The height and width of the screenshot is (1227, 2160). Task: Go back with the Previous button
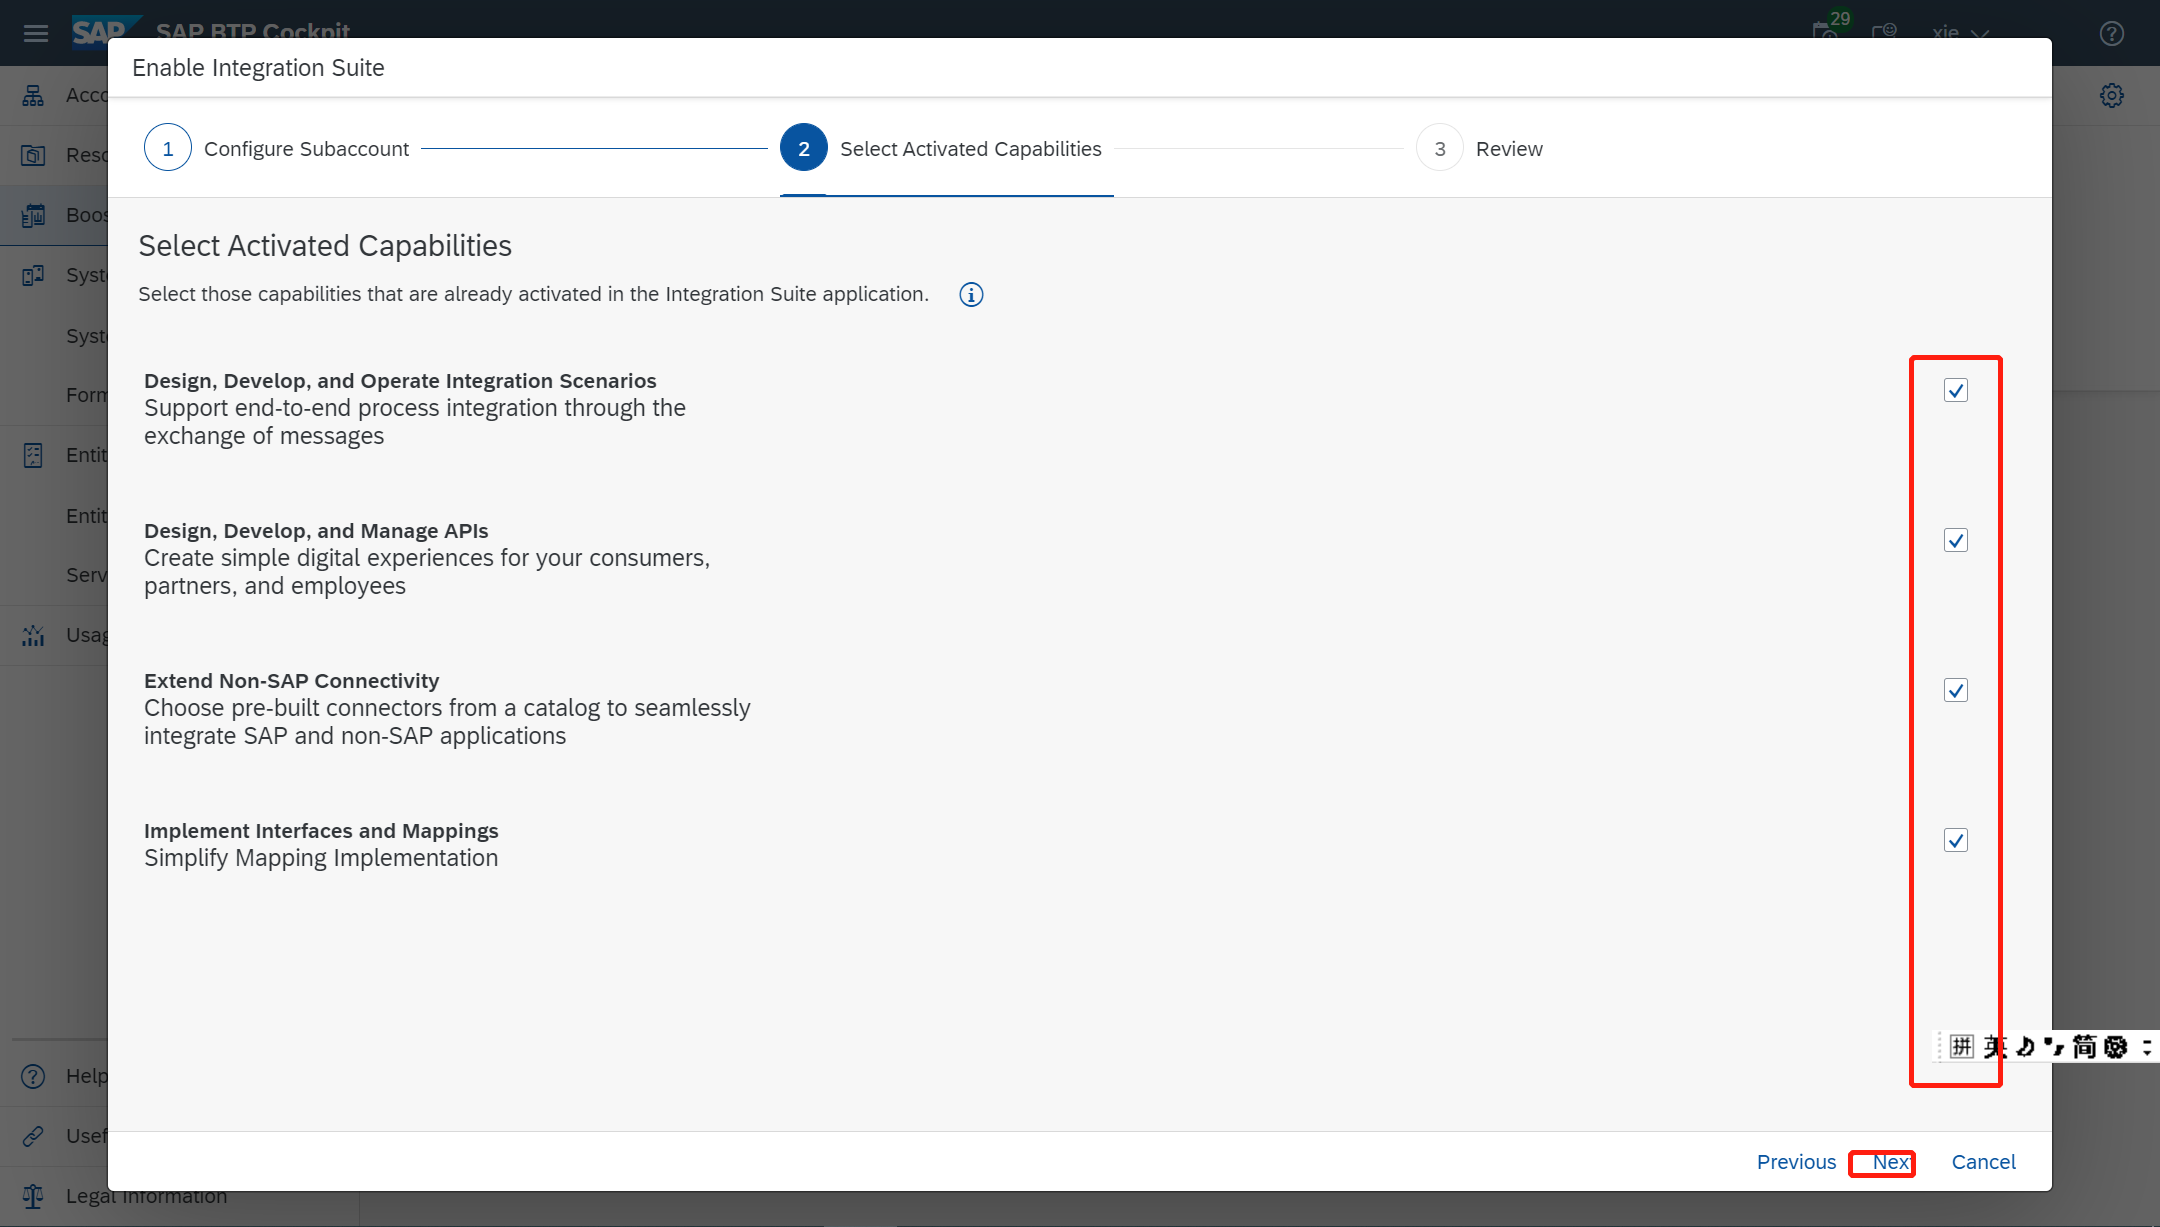pyautogui.click(x=1796, y=1162)
